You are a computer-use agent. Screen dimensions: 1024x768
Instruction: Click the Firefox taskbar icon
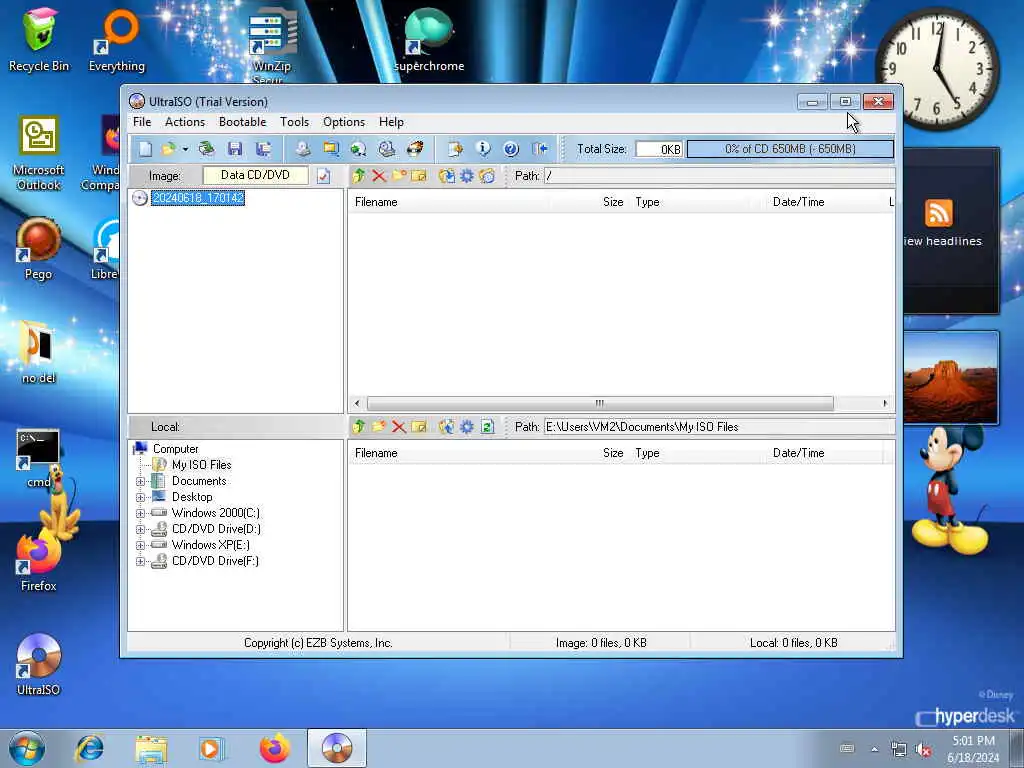tap(274, 748)
